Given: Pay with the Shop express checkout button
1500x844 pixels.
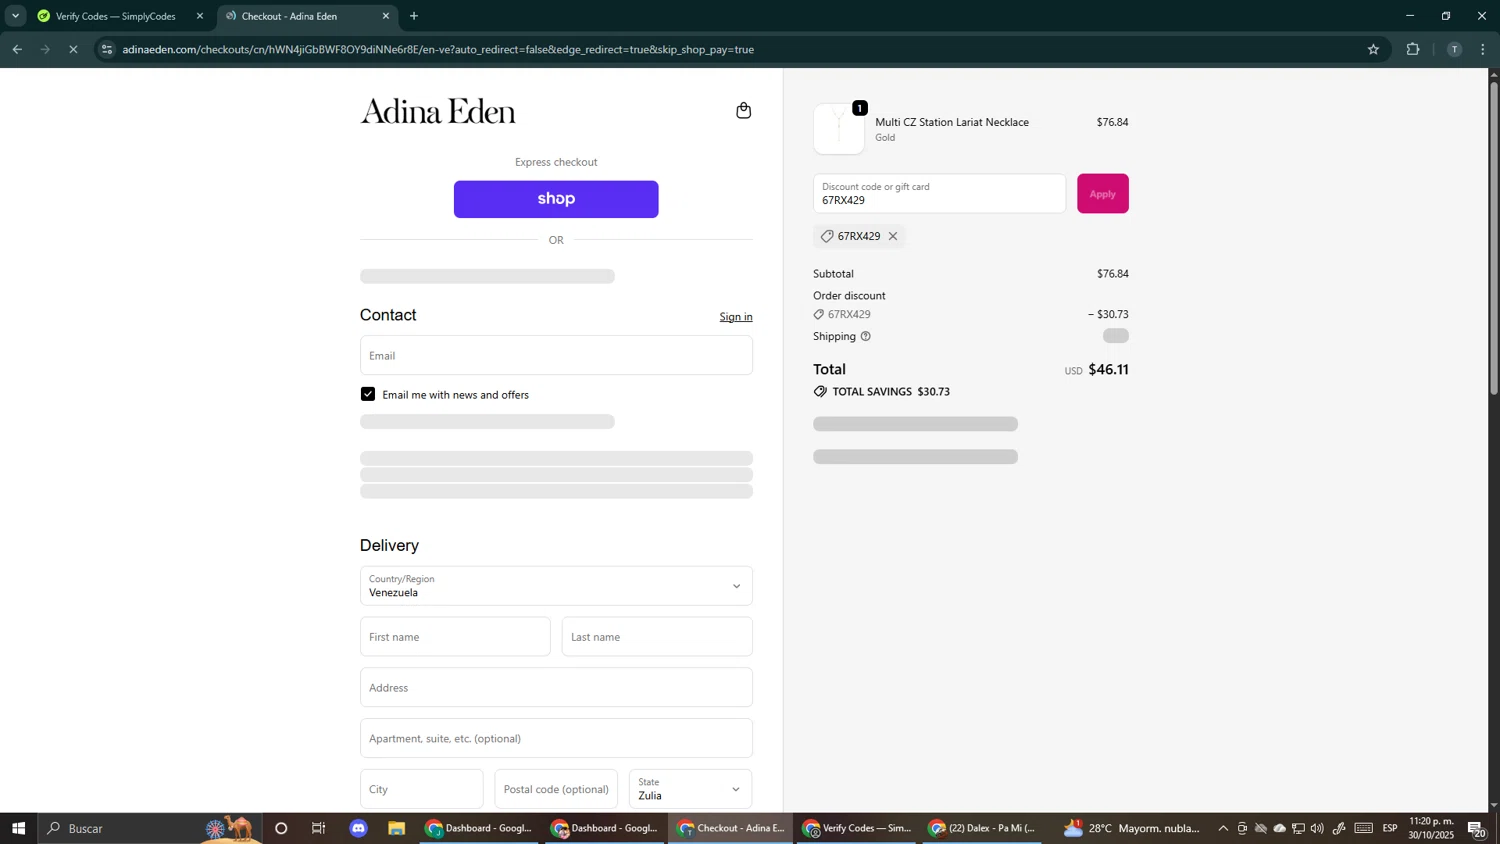Looking at the screenshot, I should (x=556, y=199).
